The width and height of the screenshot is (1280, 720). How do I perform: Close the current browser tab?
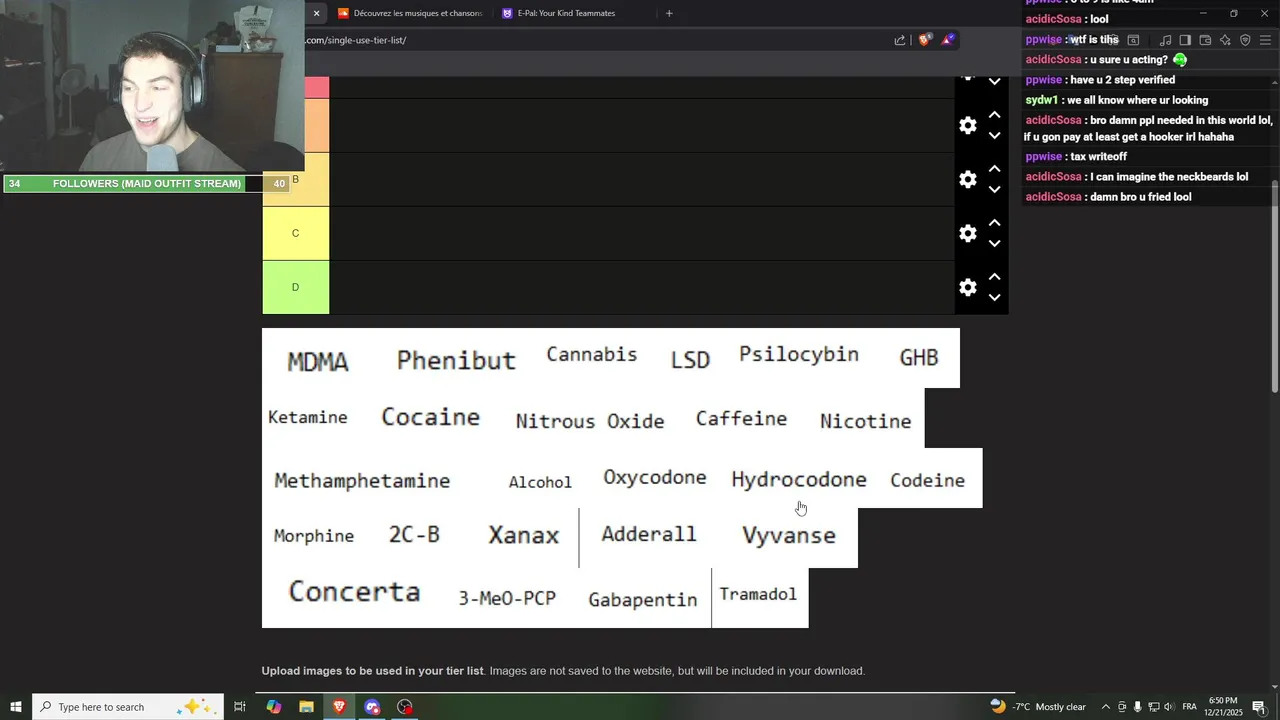point(316,13)
